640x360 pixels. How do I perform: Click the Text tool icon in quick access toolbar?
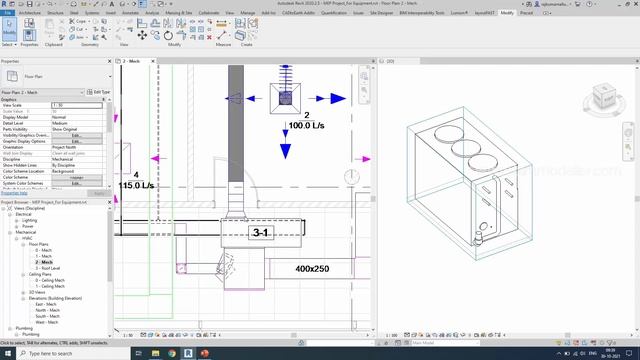[x=112, y=4]
